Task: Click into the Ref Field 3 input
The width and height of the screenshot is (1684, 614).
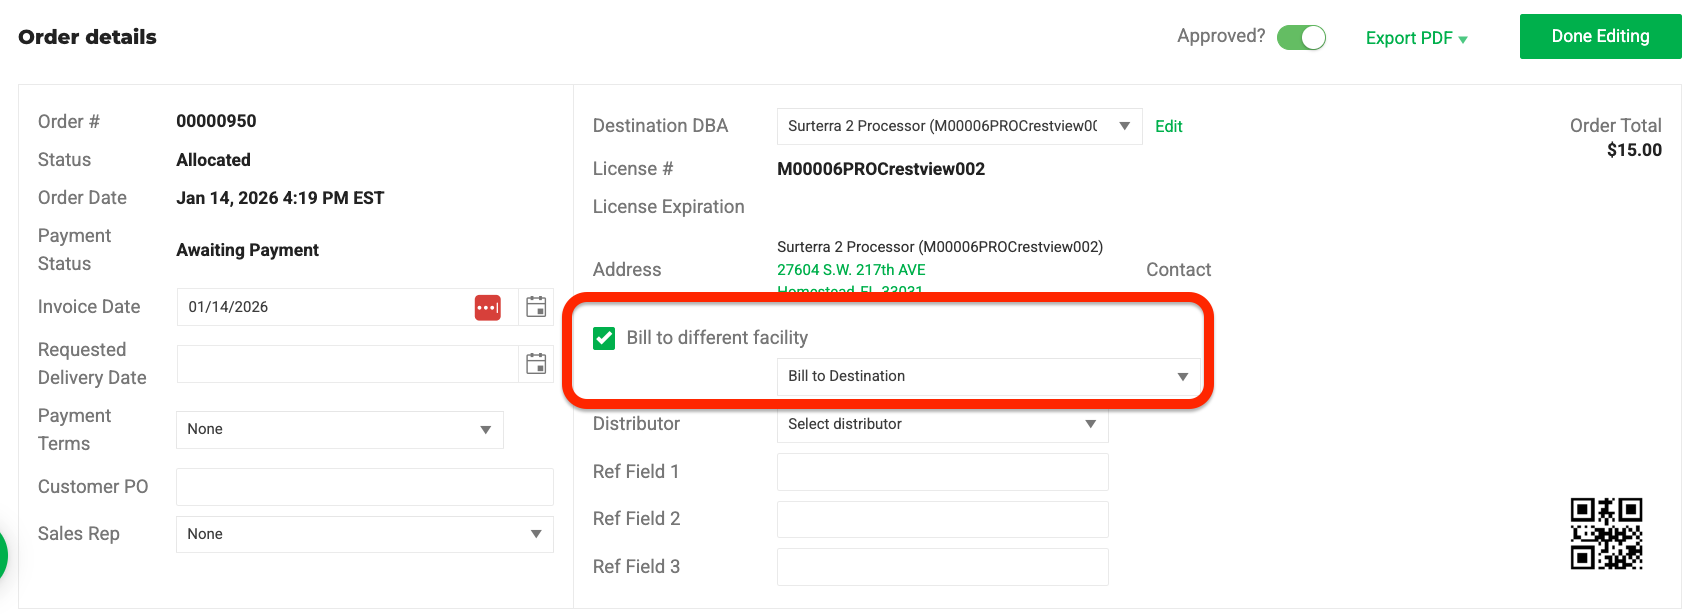Action: click(x=942, y=567)
